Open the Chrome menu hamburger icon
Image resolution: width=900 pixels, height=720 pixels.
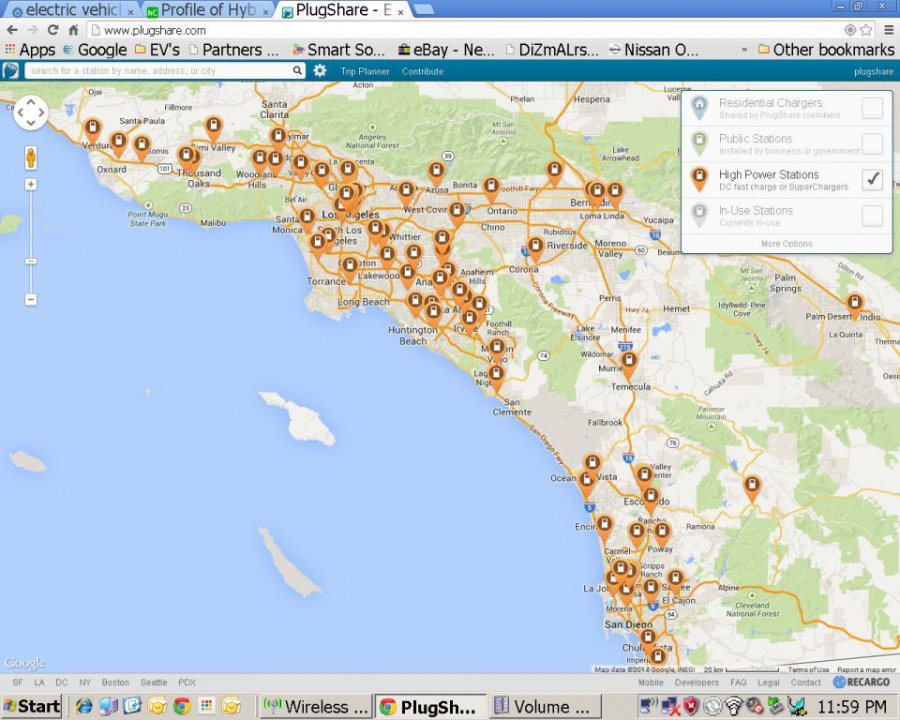coord(889,30)
